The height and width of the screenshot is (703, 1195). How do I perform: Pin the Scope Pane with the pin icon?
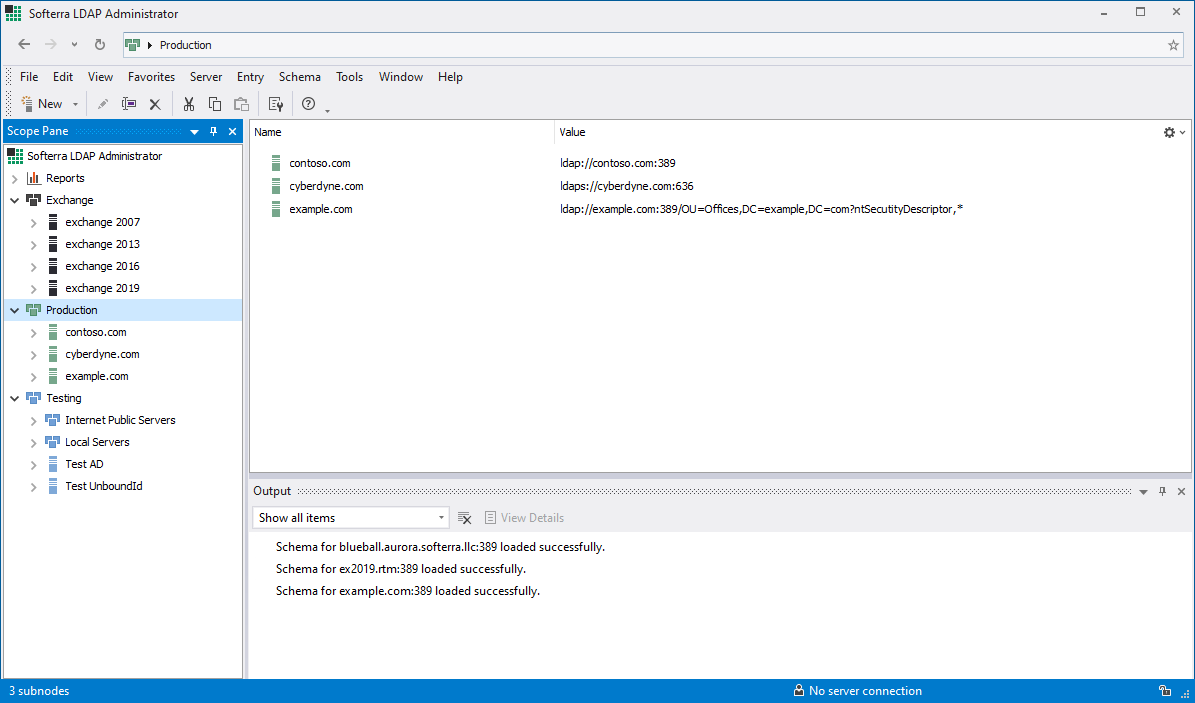click(x=213, y=131)
